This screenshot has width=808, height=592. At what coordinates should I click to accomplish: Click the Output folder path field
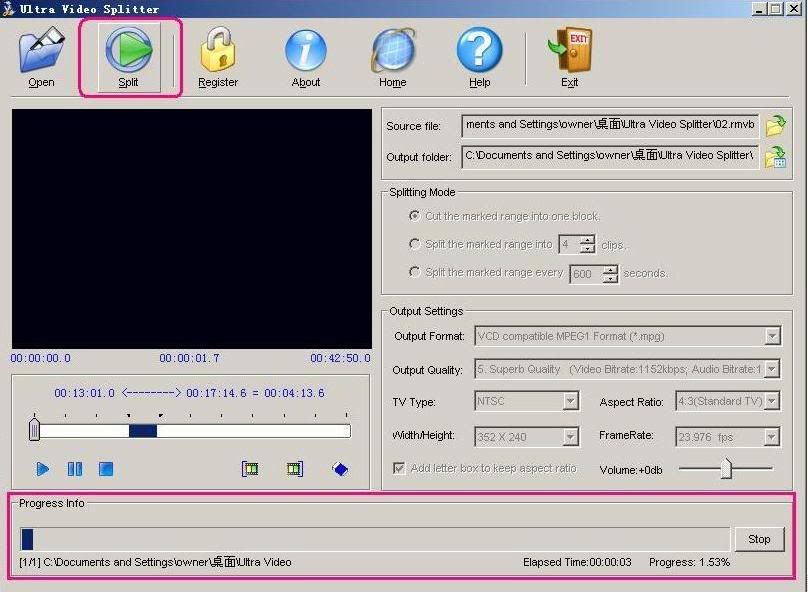pos(610,157)
